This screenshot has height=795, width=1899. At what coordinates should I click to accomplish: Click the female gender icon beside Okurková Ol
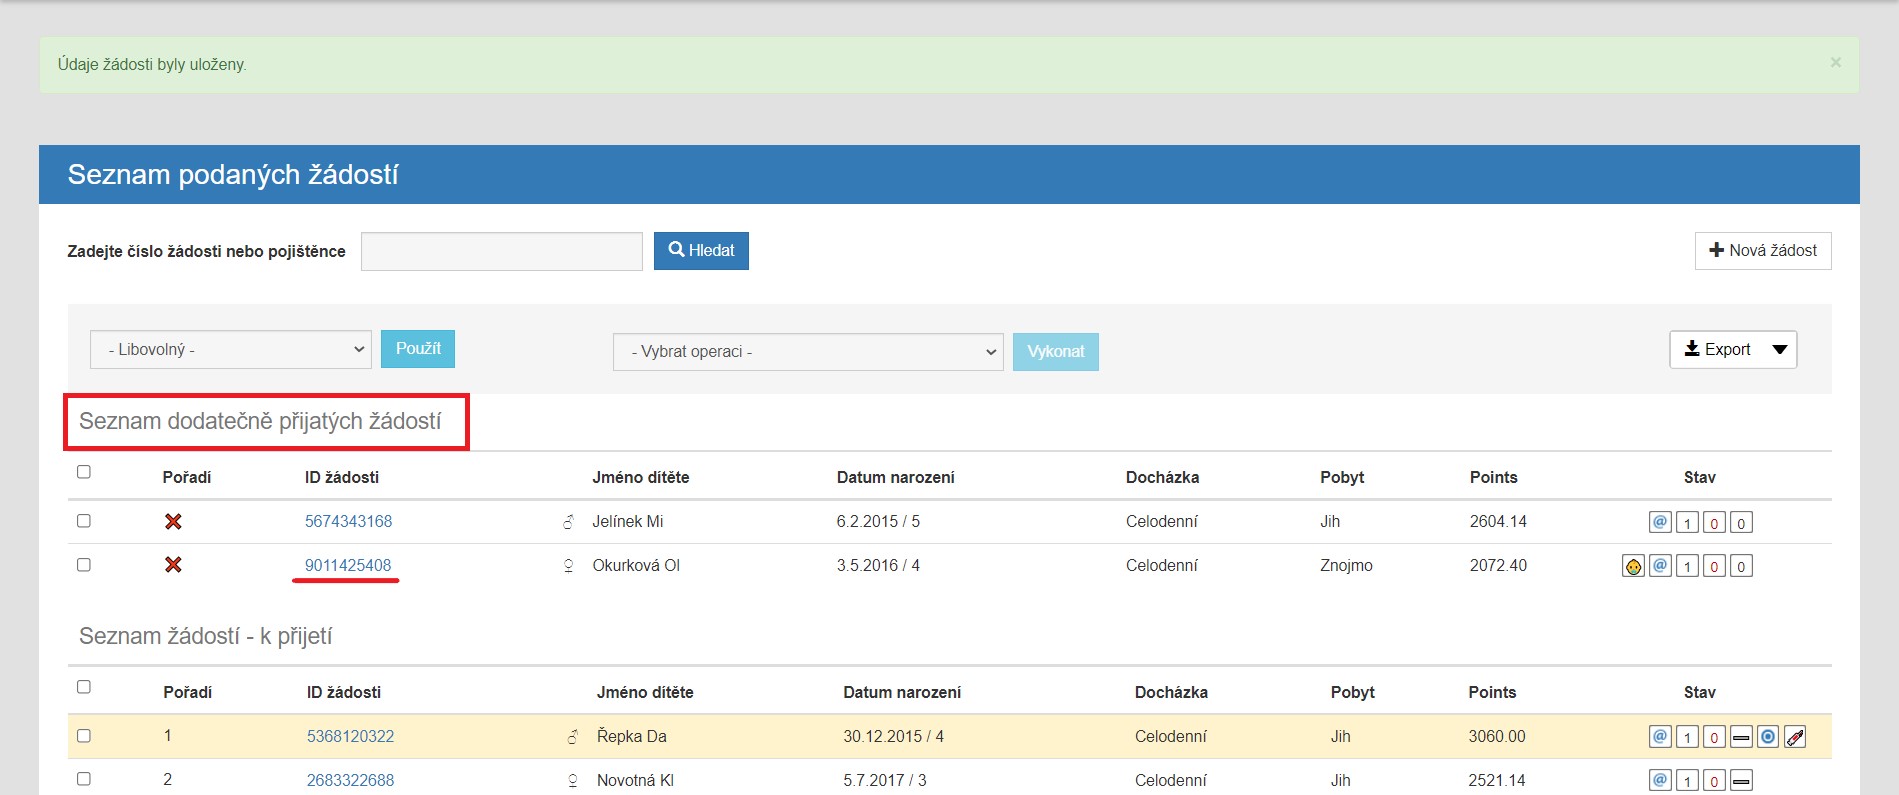tap(568, 565)
